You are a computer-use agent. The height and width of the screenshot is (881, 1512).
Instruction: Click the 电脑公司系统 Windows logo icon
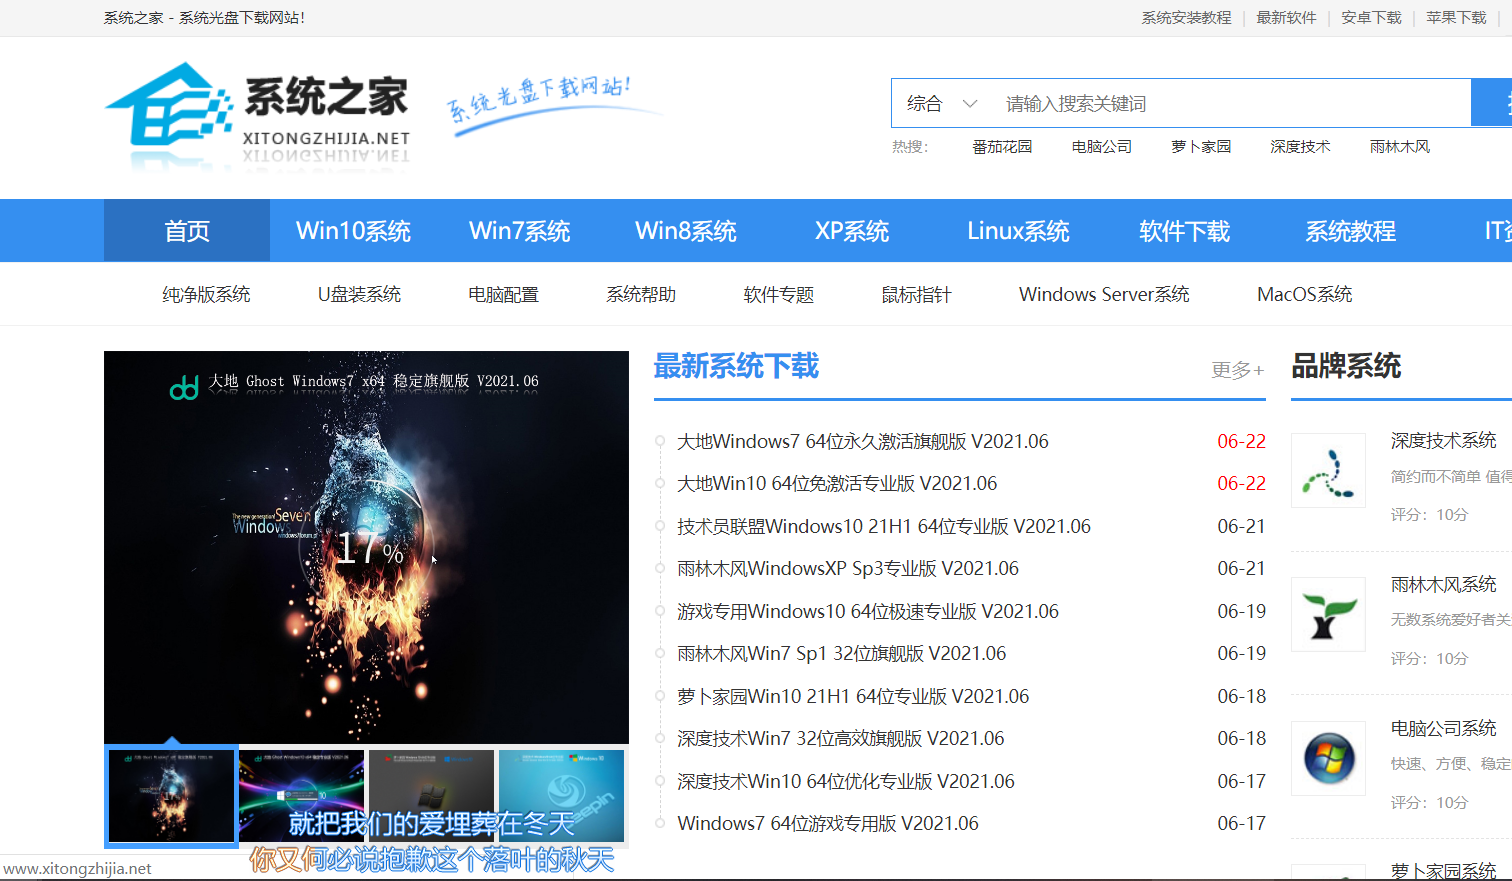1328,757
